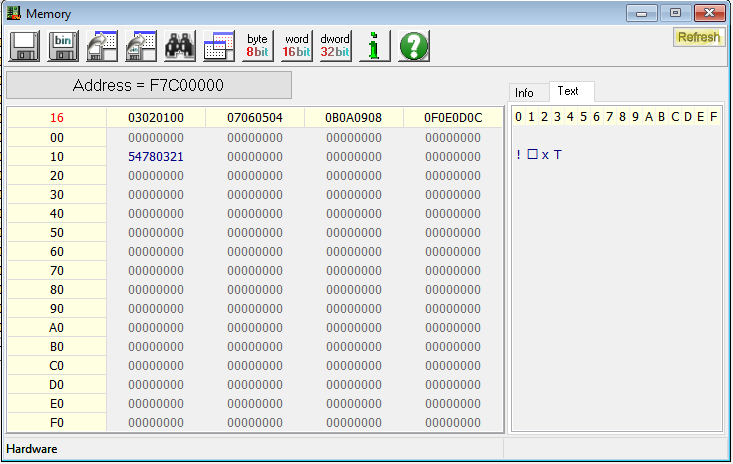
Task: Switch to word 16bit view
Action: [297, 46]
